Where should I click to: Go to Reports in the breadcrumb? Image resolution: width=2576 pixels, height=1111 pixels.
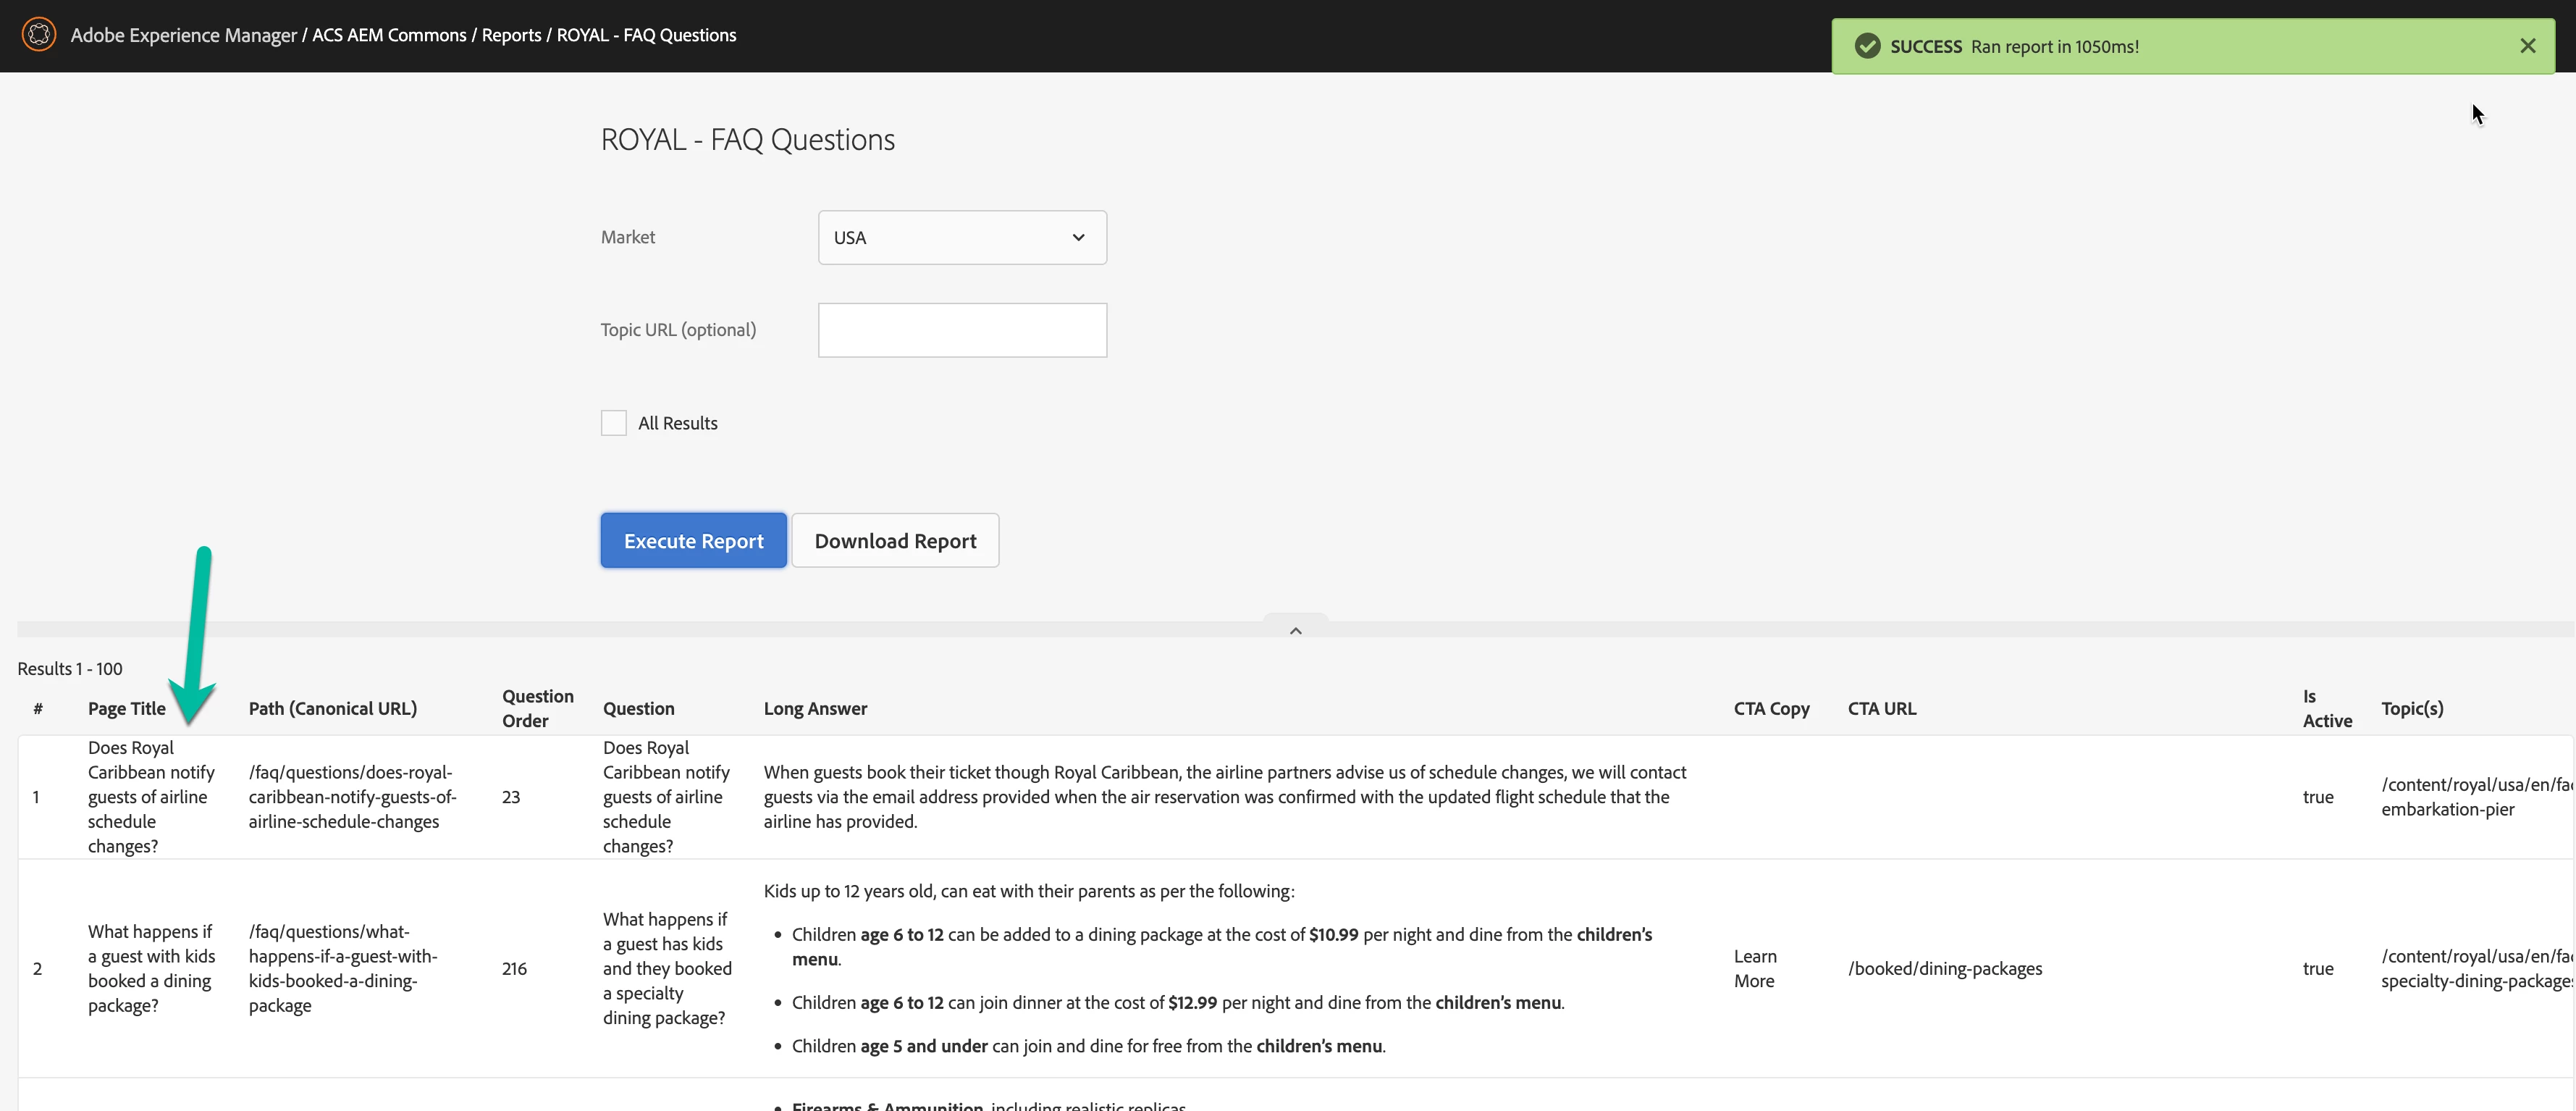pyautogui.click(x=511, y=35)
